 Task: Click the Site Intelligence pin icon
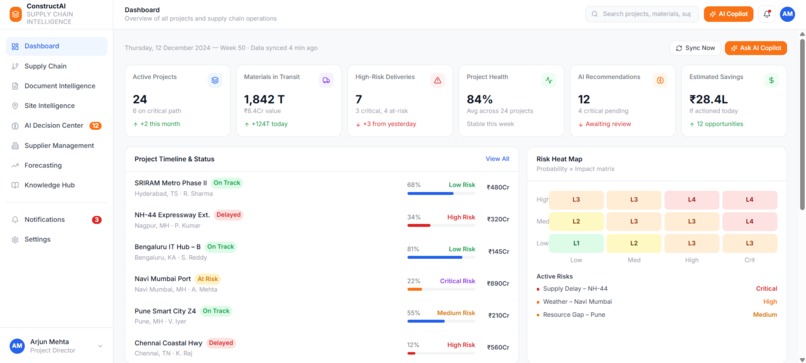click(x=15, y=106)
